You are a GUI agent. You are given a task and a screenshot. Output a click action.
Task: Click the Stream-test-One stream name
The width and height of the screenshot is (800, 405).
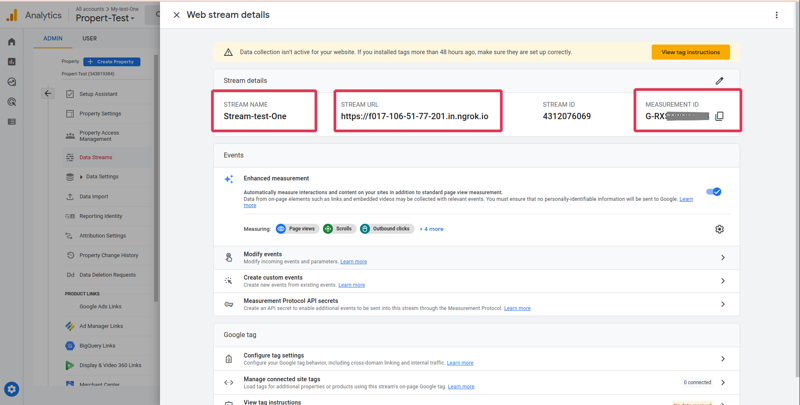click(255, 116)
